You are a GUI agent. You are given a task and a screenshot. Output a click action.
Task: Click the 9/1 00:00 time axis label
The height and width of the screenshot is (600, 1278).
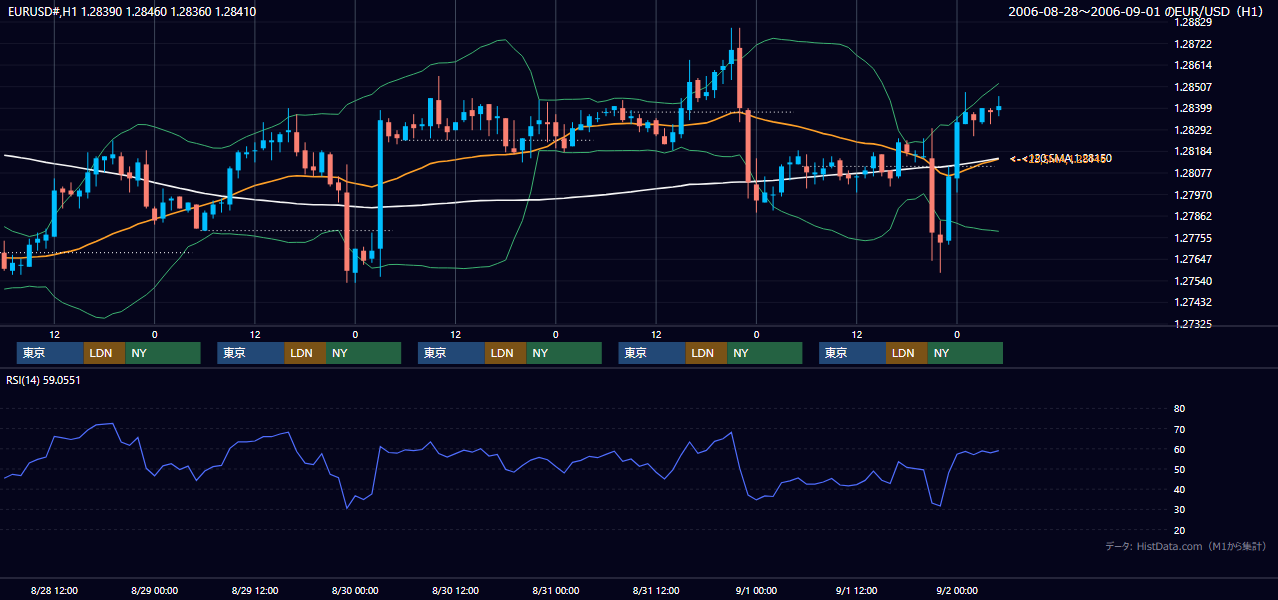click(x=756, y=590)
